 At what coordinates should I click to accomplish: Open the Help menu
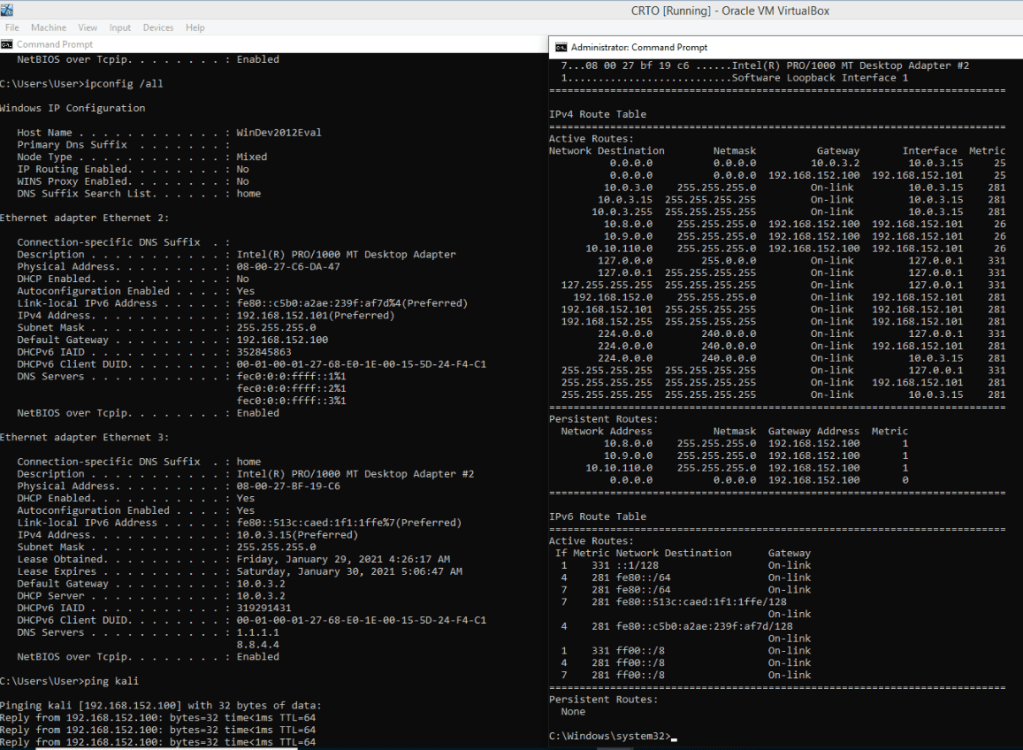coord(195,28)
